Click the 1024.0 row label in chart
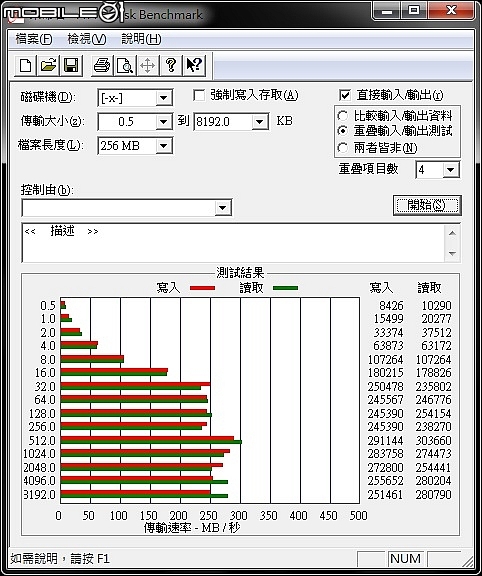The height and width of the screenshot is (576, 482). [39, 454]
